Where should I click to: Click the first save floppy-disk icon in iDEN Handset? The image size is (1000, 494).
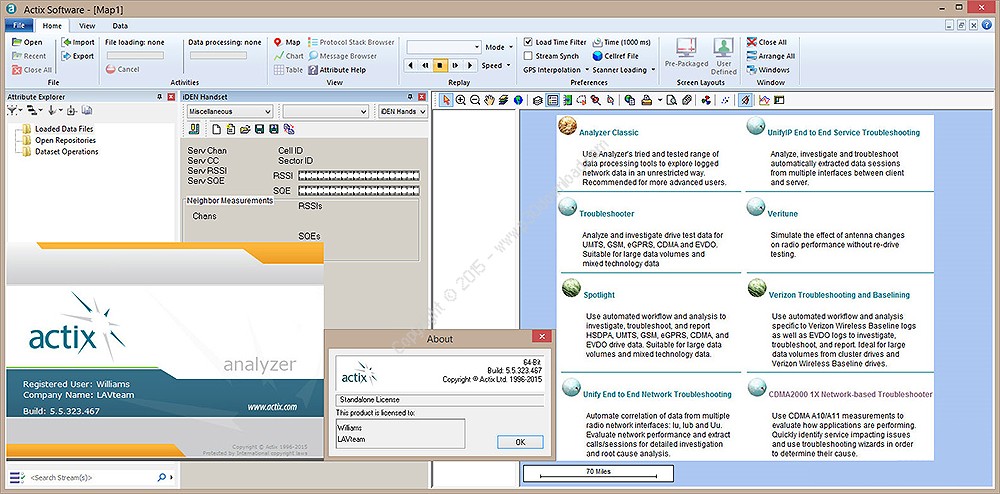(260, 129)
